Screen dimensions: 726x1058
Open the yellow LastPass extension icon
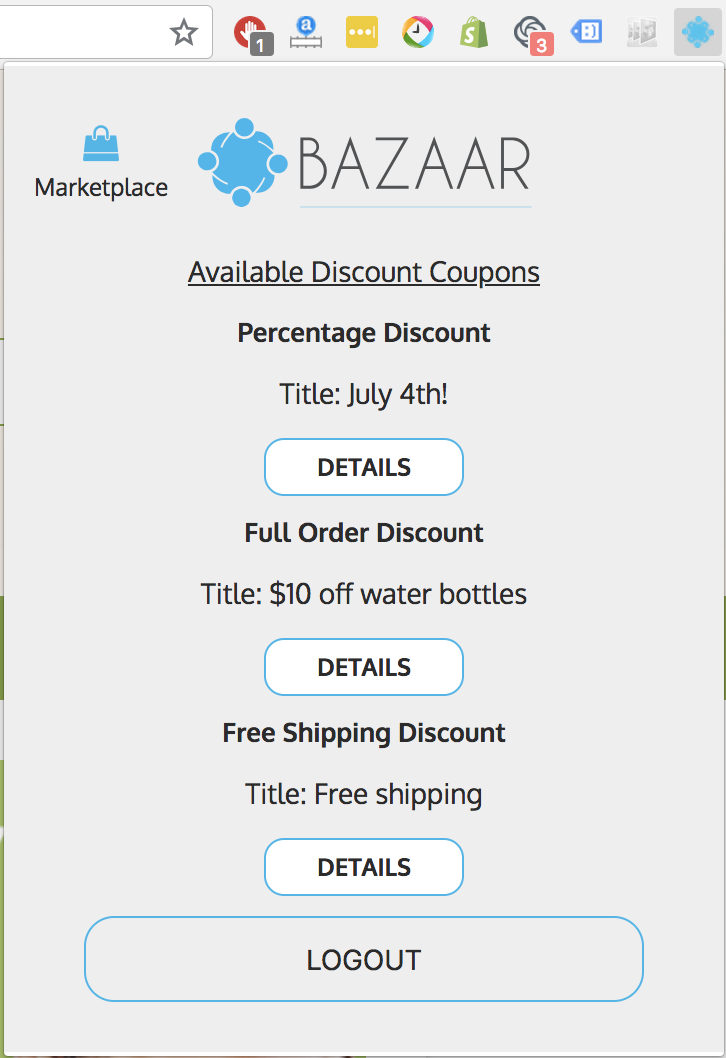tap(362, 32)
